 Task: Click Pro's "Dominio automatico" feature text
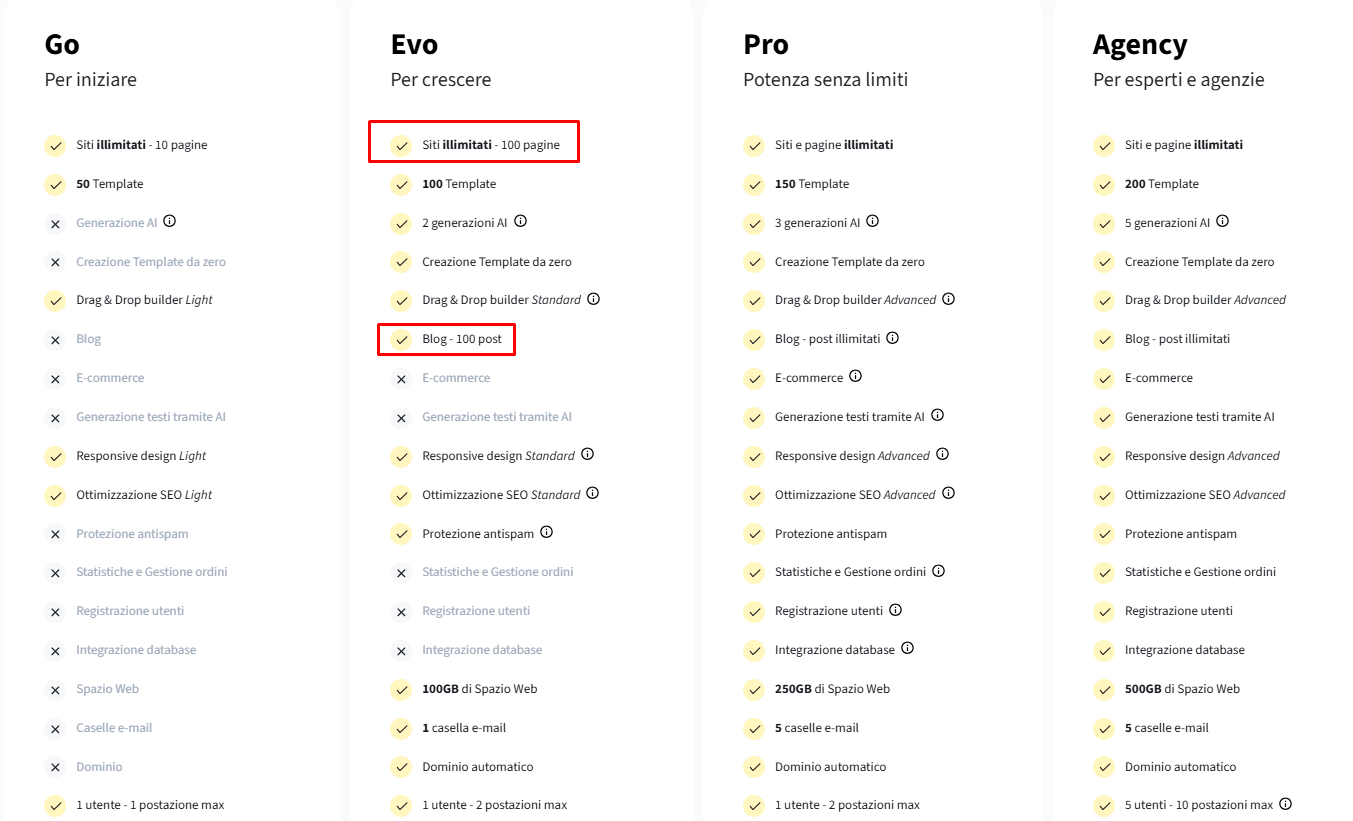(830, 767)
